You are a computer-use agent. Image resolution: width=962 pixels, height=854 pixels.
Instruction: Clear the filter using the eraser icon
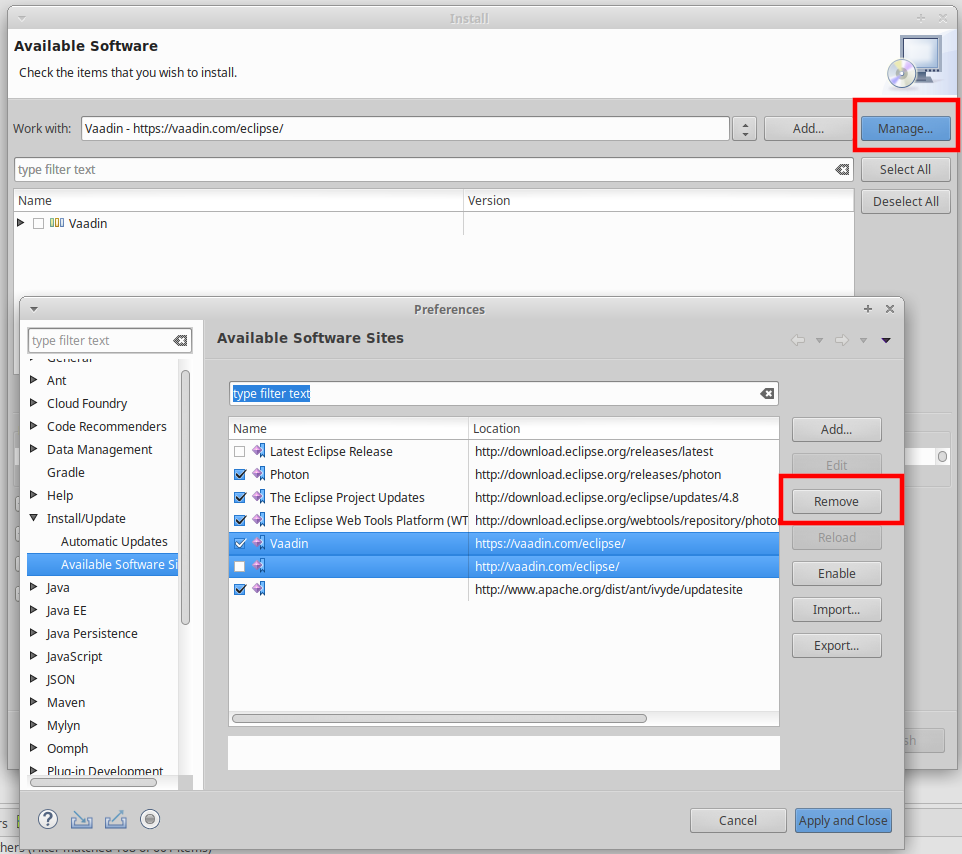(767, 393)
